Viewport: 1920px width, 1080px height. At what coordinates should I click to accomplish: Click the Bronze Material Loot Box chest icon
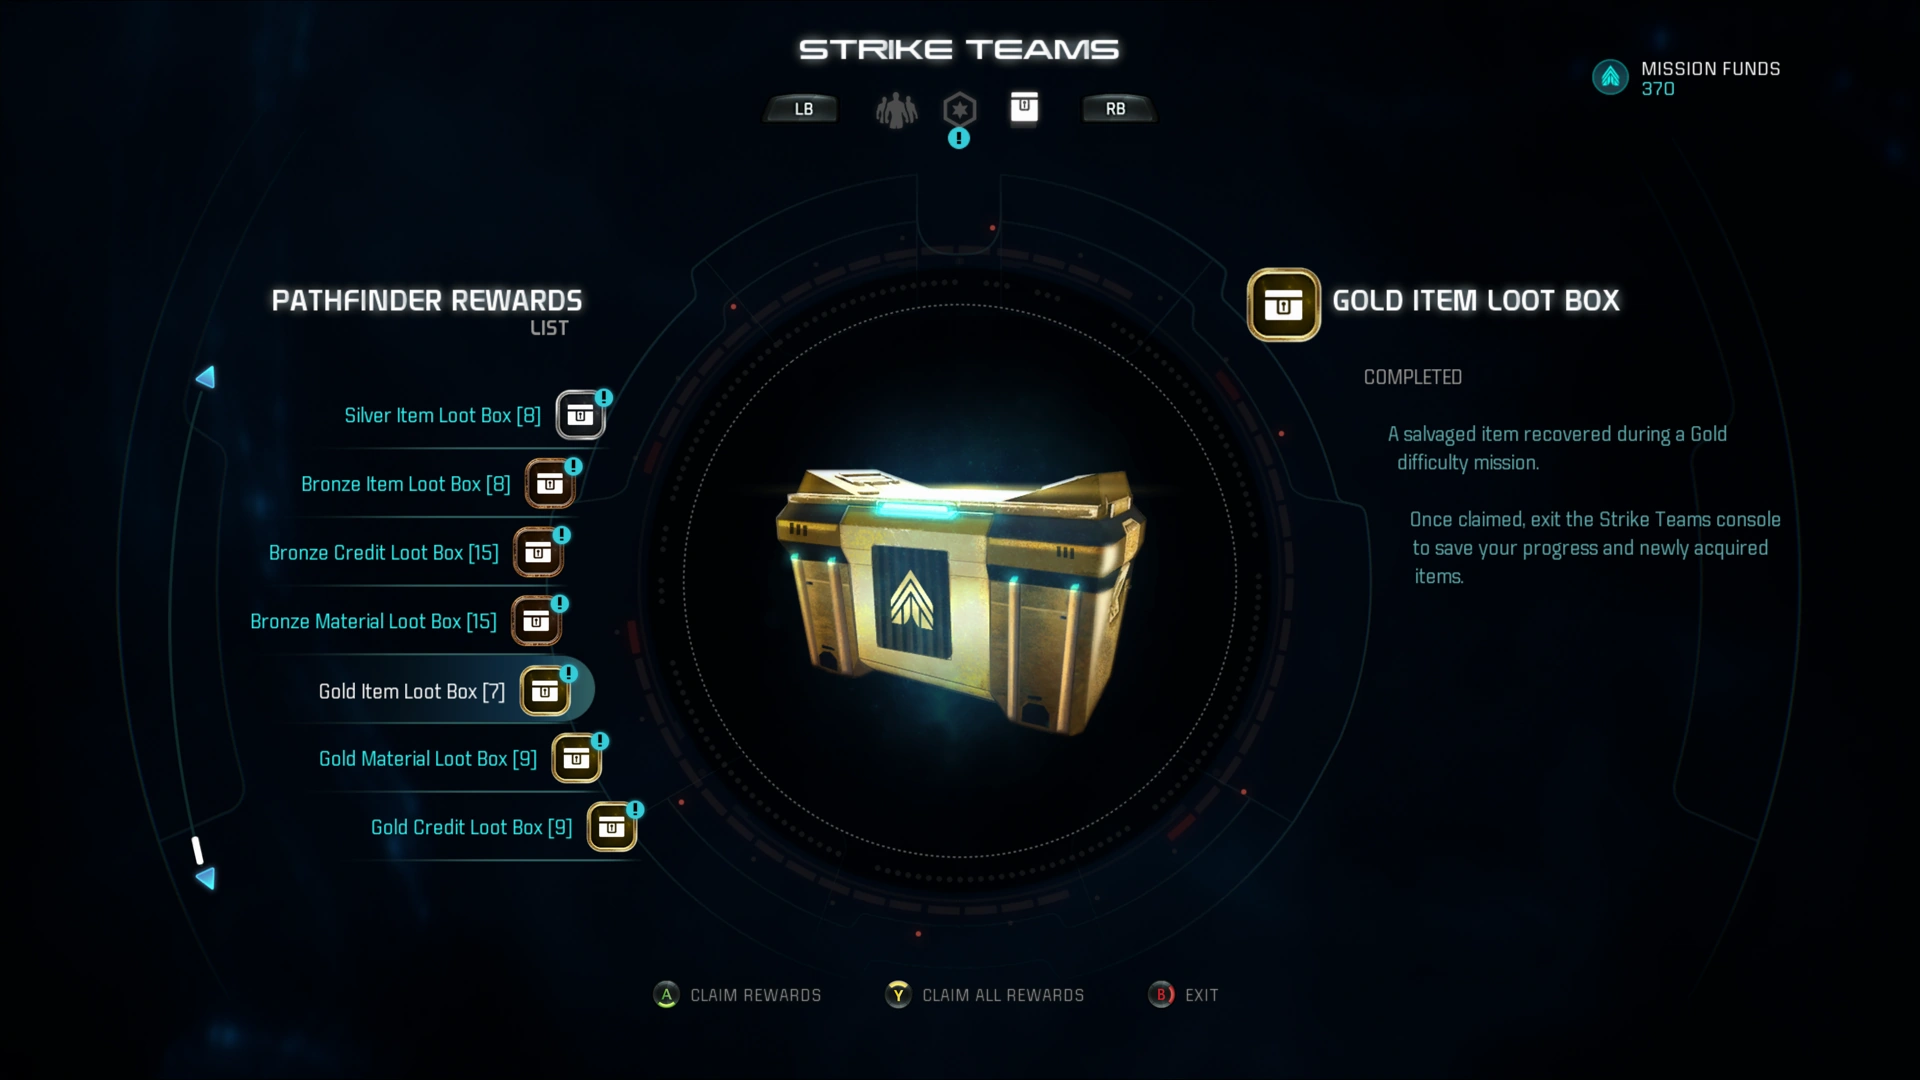[536, 621]
